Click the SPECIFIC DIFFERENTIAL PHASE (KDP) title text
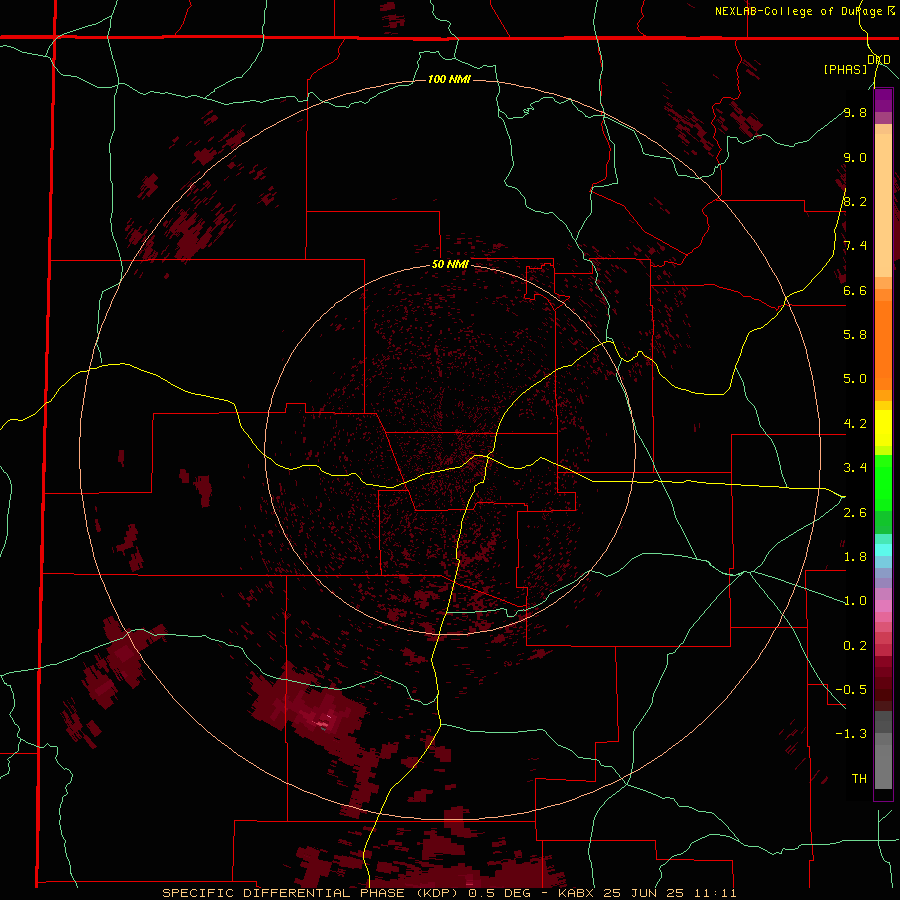This screenshot has height=900, width=900. [x=312, y=893]
